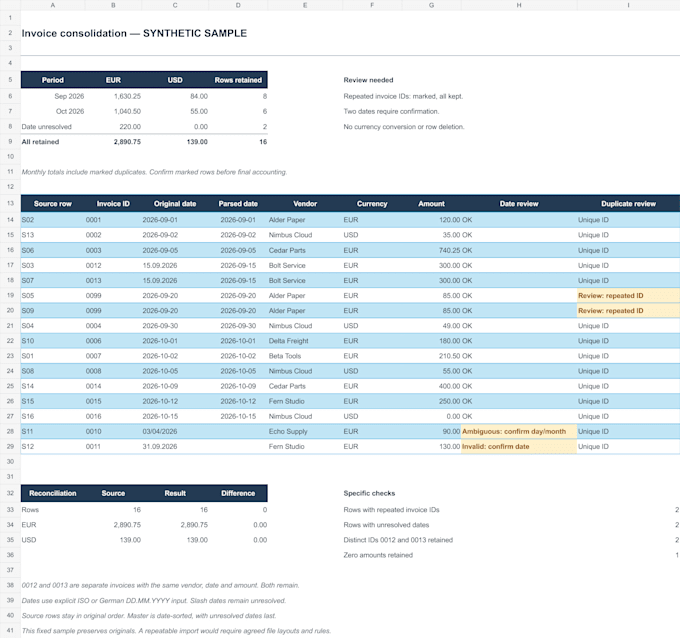Click the 'Reconciliation' header cell

tap(53, 493)
